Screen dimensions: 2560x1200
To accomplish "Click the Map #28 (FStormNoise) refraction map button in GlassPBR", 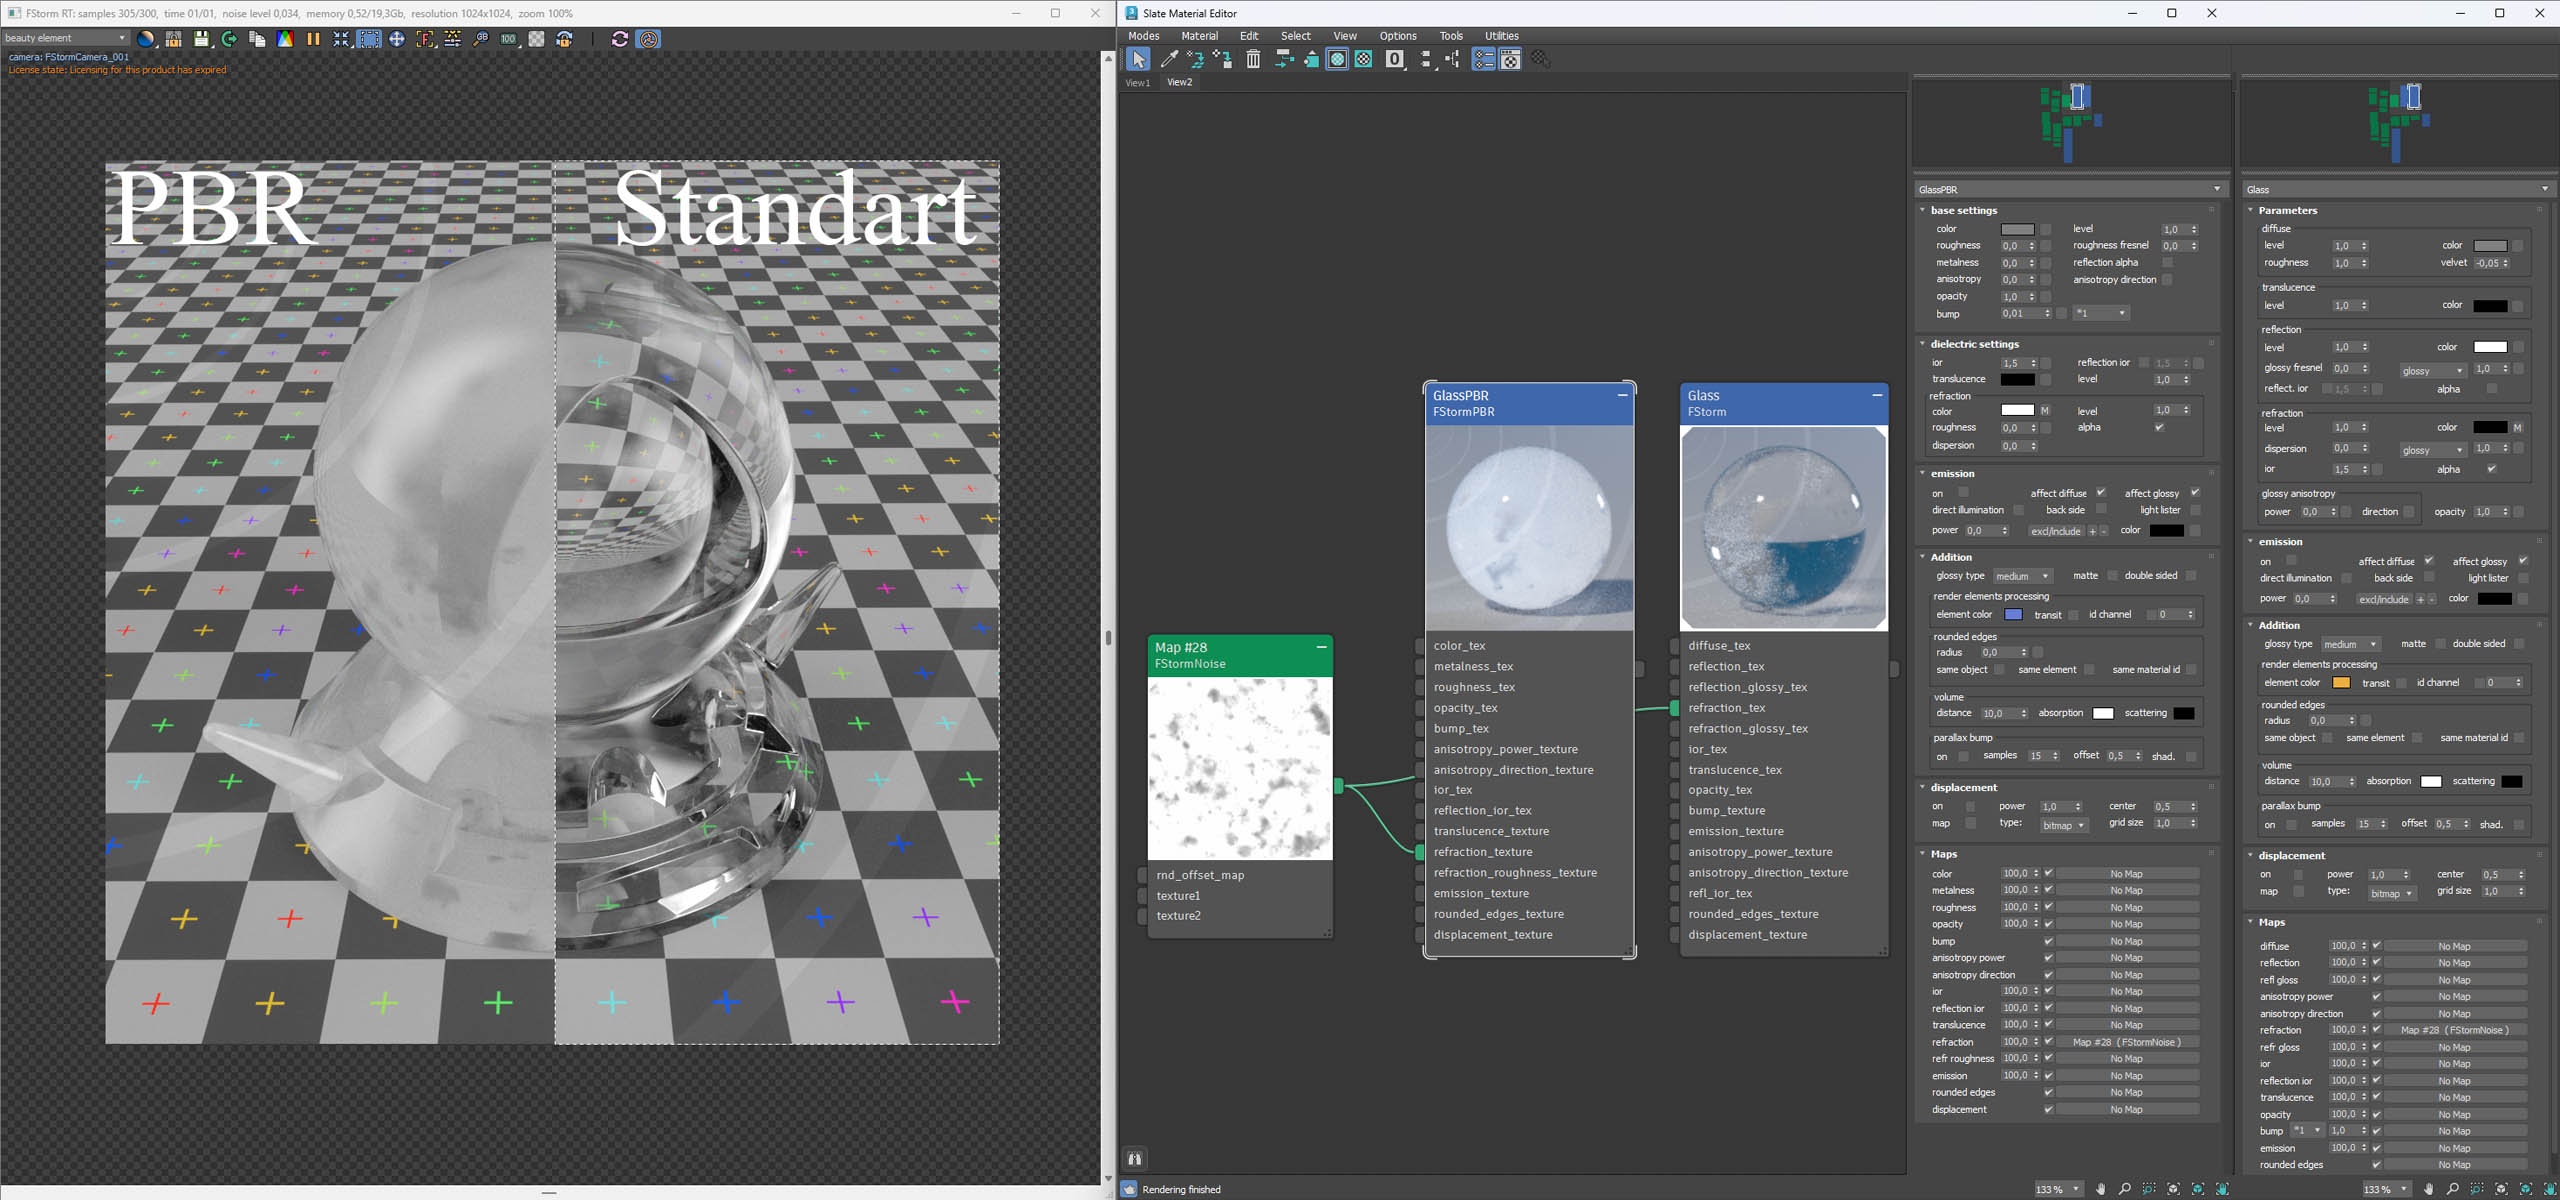I will pyautogui.click(x=2126, y=1042).
